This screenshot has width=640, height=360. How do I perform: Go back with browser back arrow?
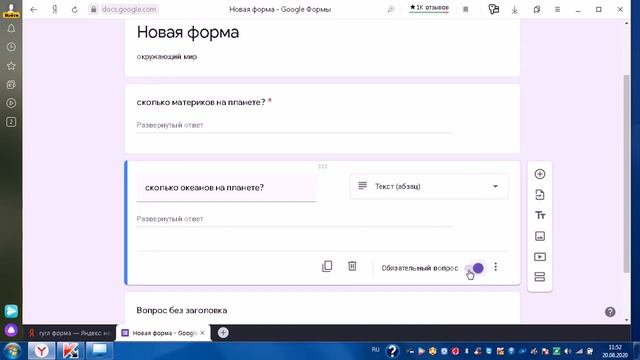click(33, 9)
